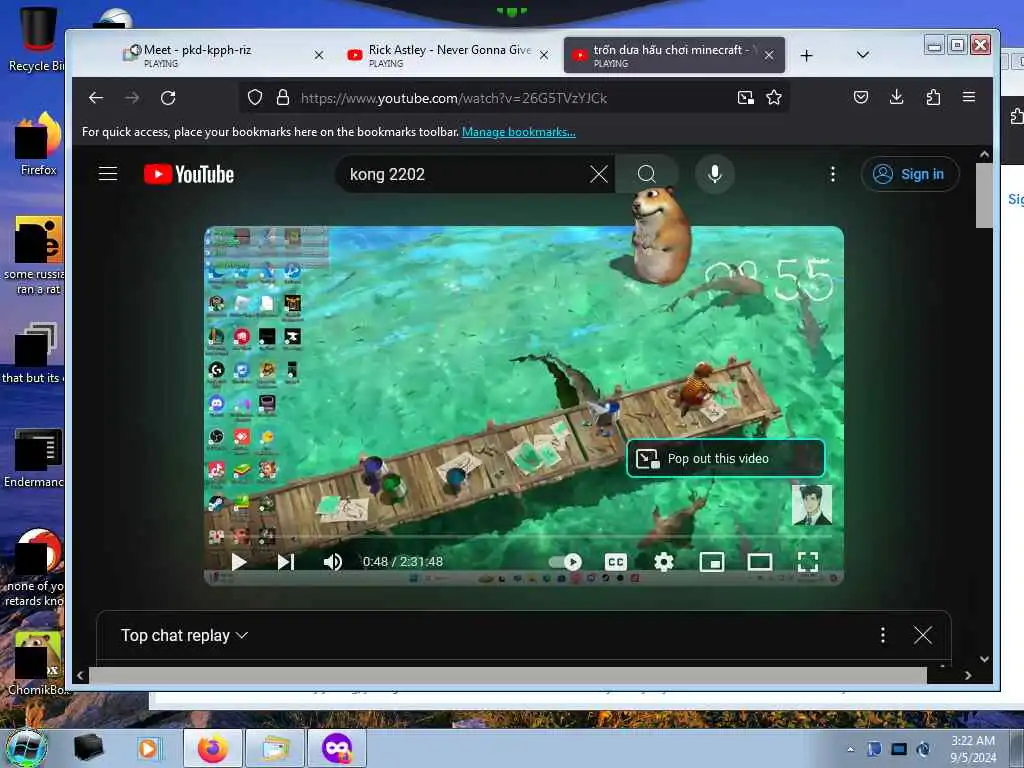Image resolution: width=1024 pixels, height=768 pixels.
Task: Clear the YouTube search text with X
Action: pos(598,174)
